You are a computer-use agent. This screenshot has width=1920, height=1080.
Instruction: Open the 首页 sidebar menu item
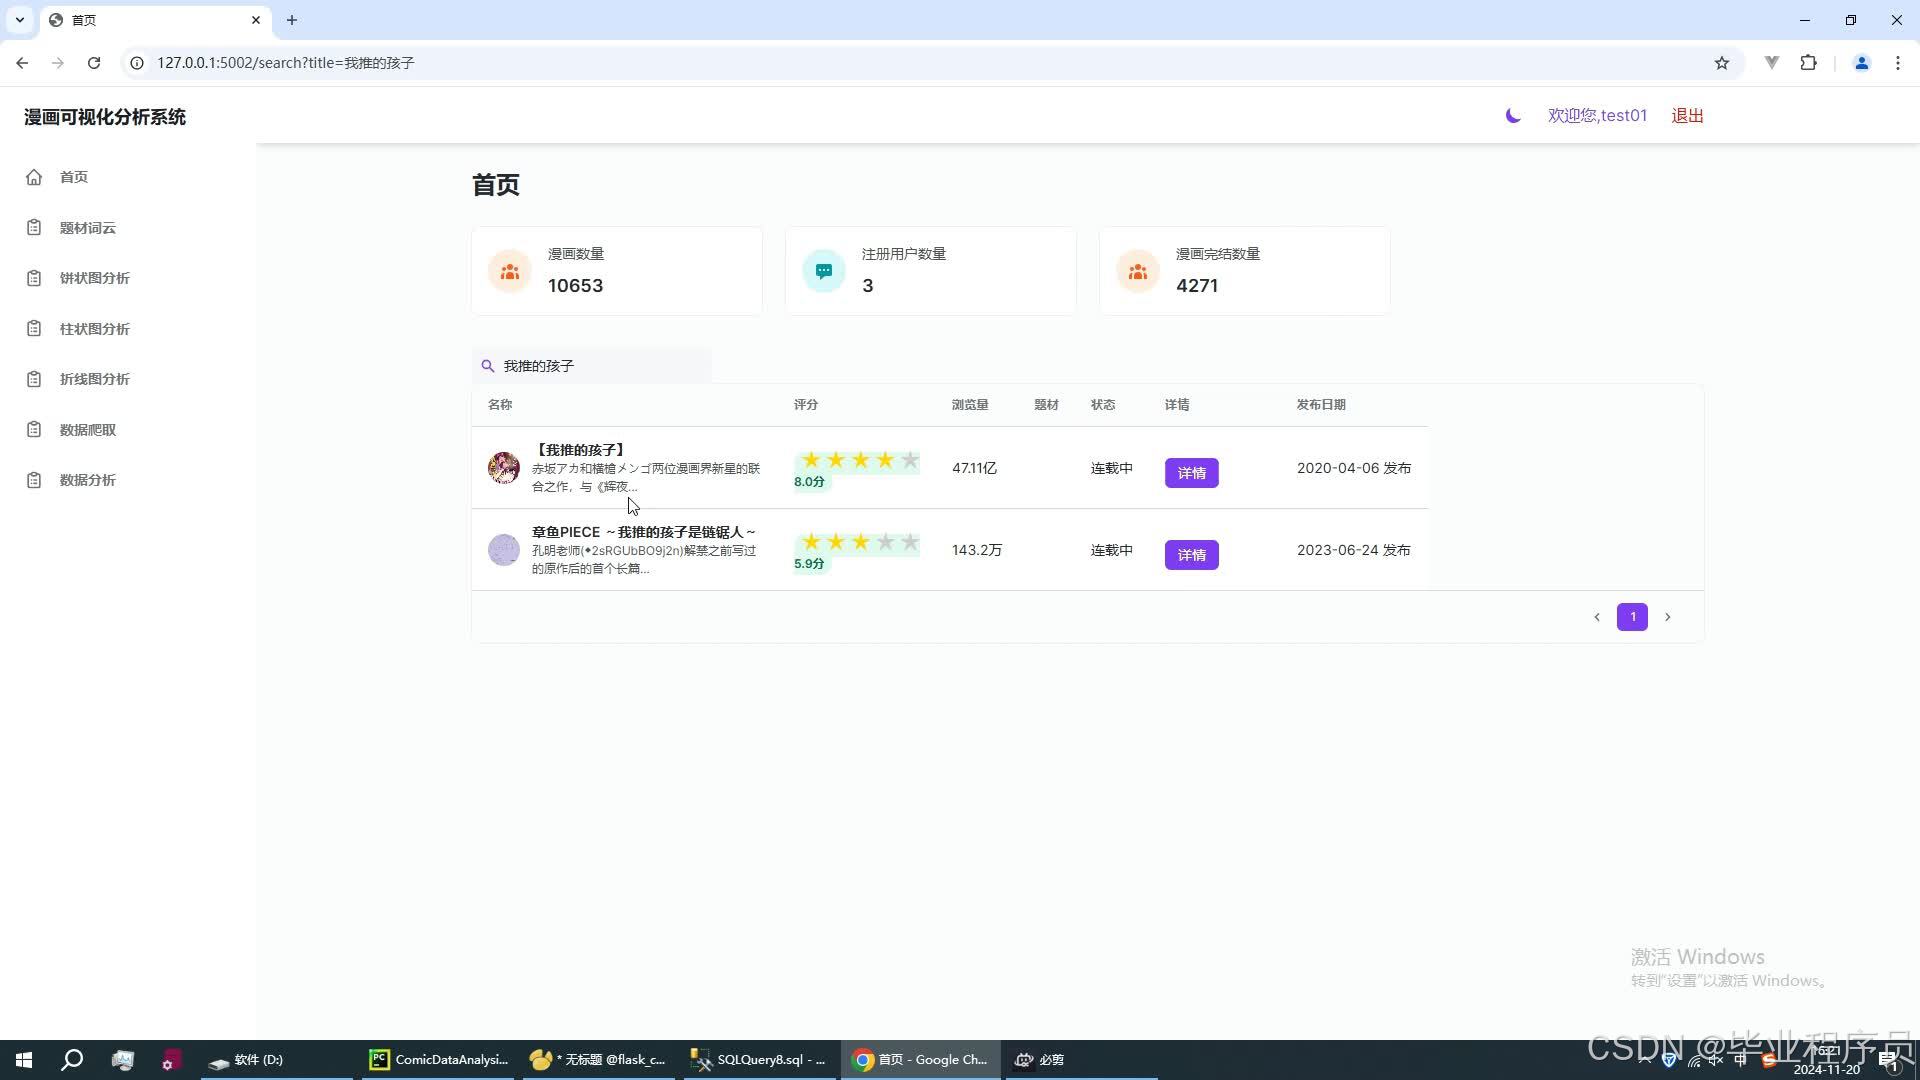pos(73,177)
